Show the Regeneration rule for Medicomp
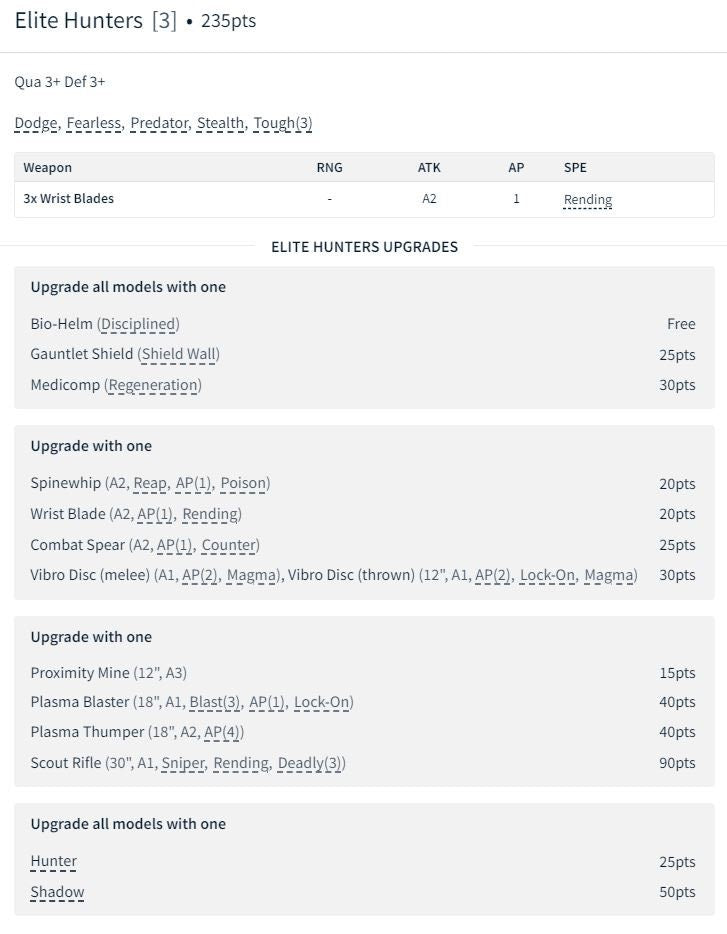This screenshot has height=934, width=727. [x=155, y=385]
